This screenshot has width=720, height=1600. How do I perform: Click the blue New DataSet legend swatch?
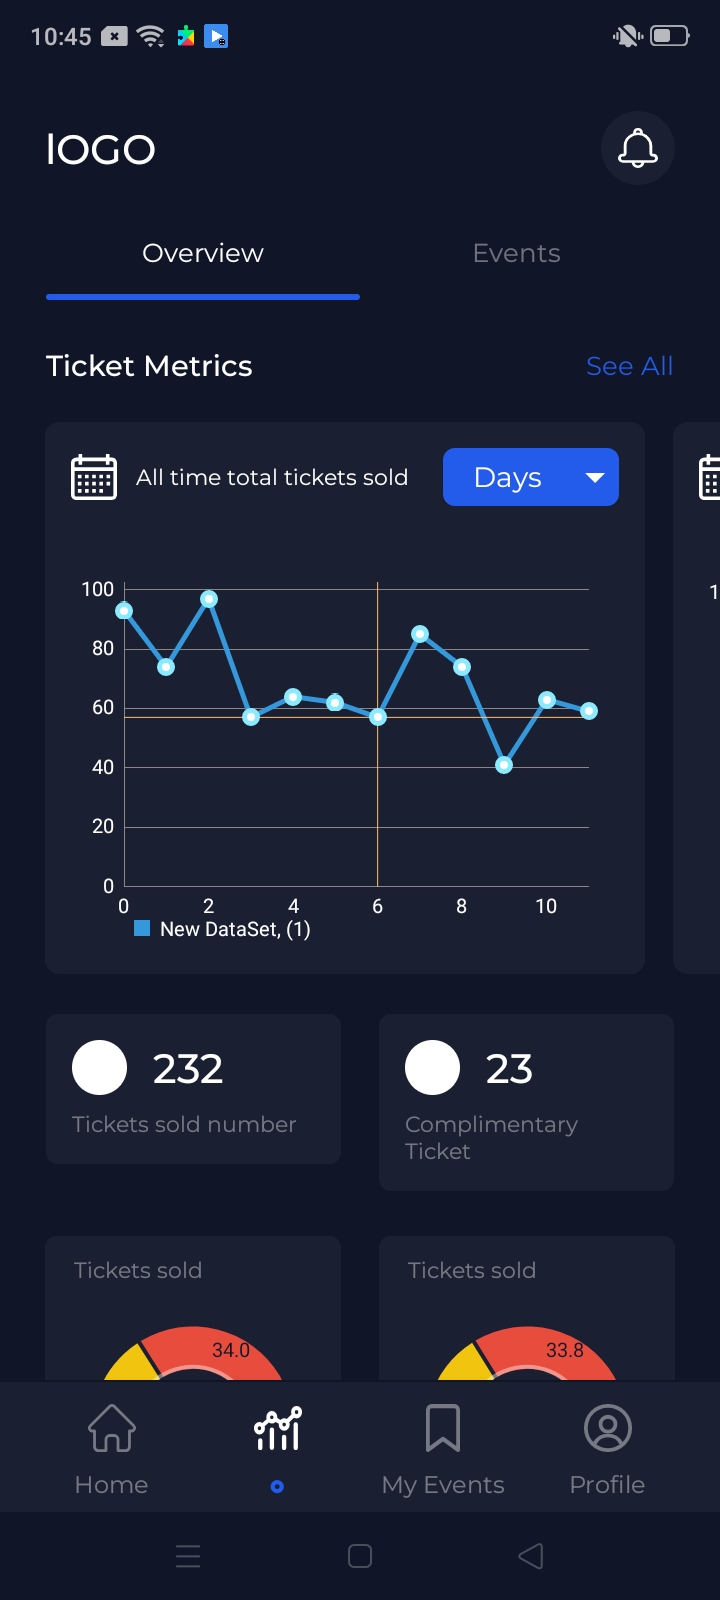coord(142,929)
